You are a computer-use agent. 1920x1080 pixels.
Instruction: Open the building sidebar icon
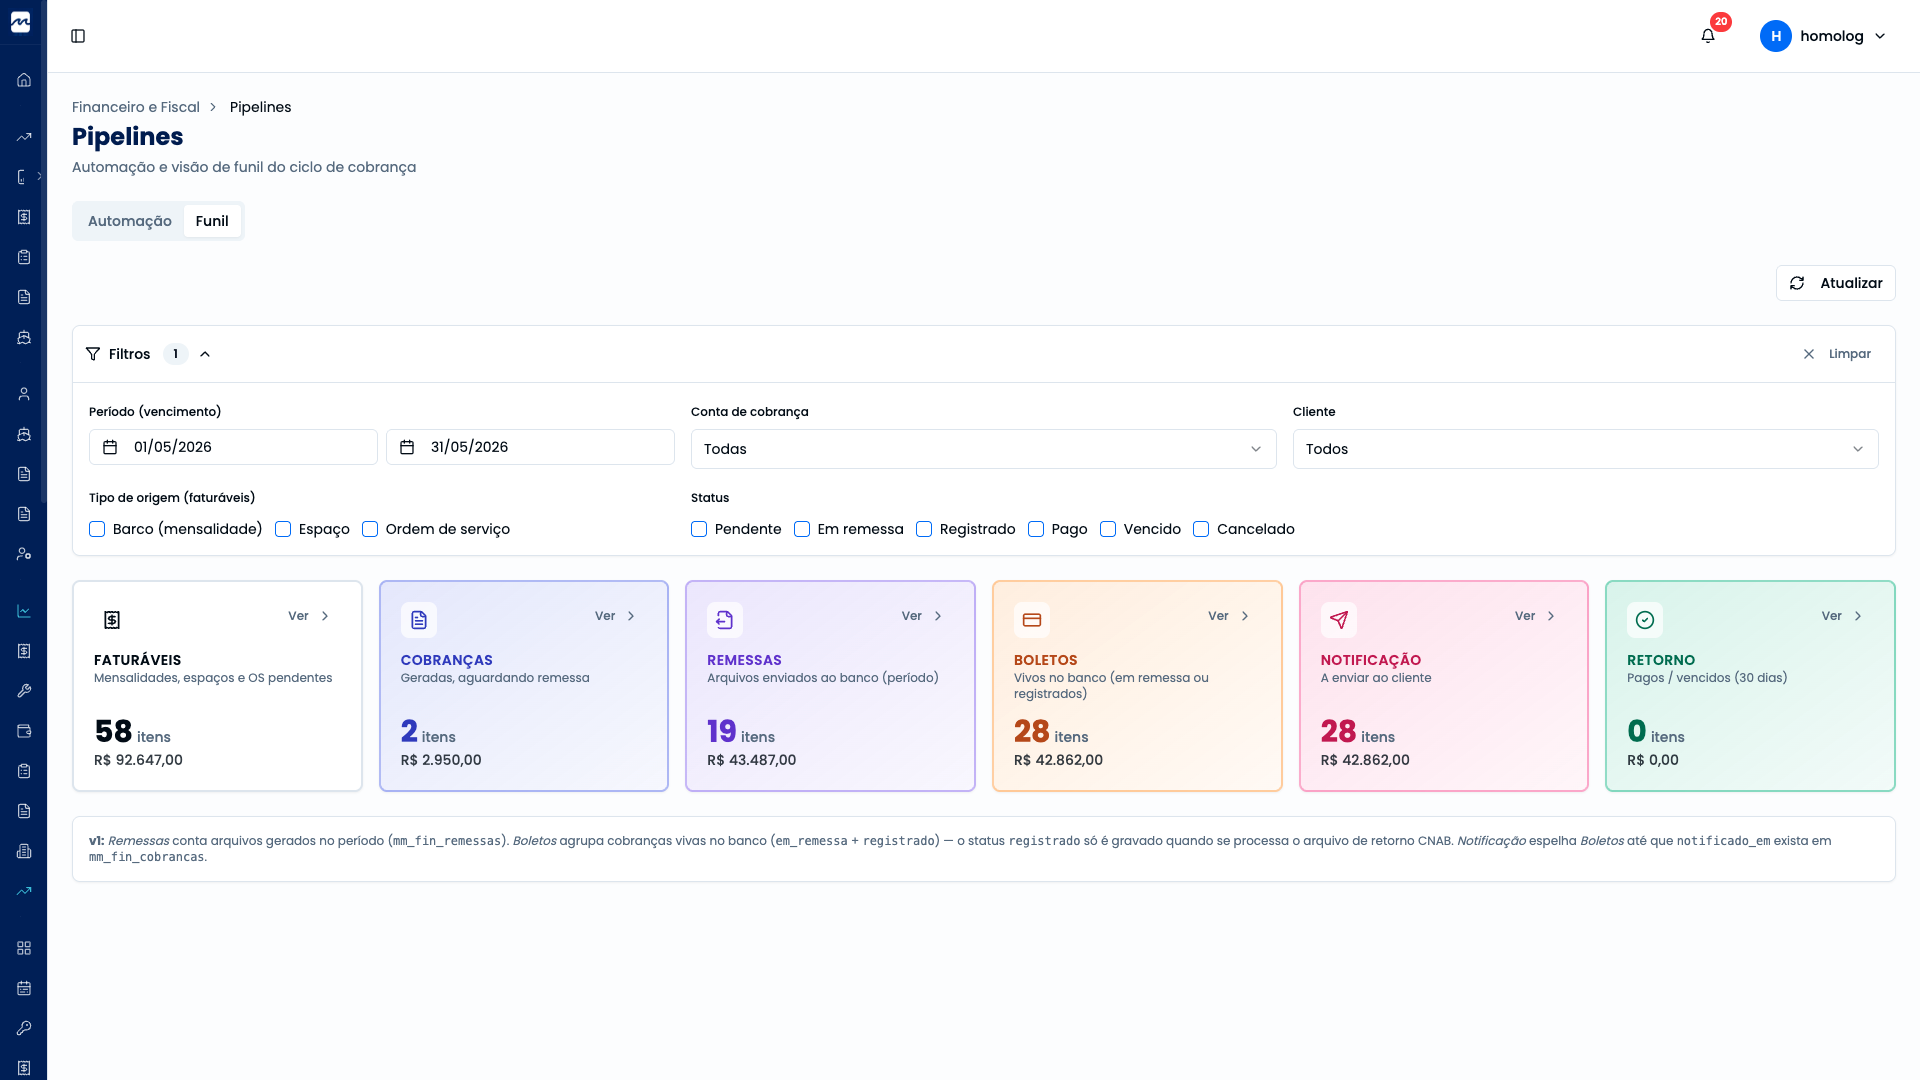tap(24, 851)
